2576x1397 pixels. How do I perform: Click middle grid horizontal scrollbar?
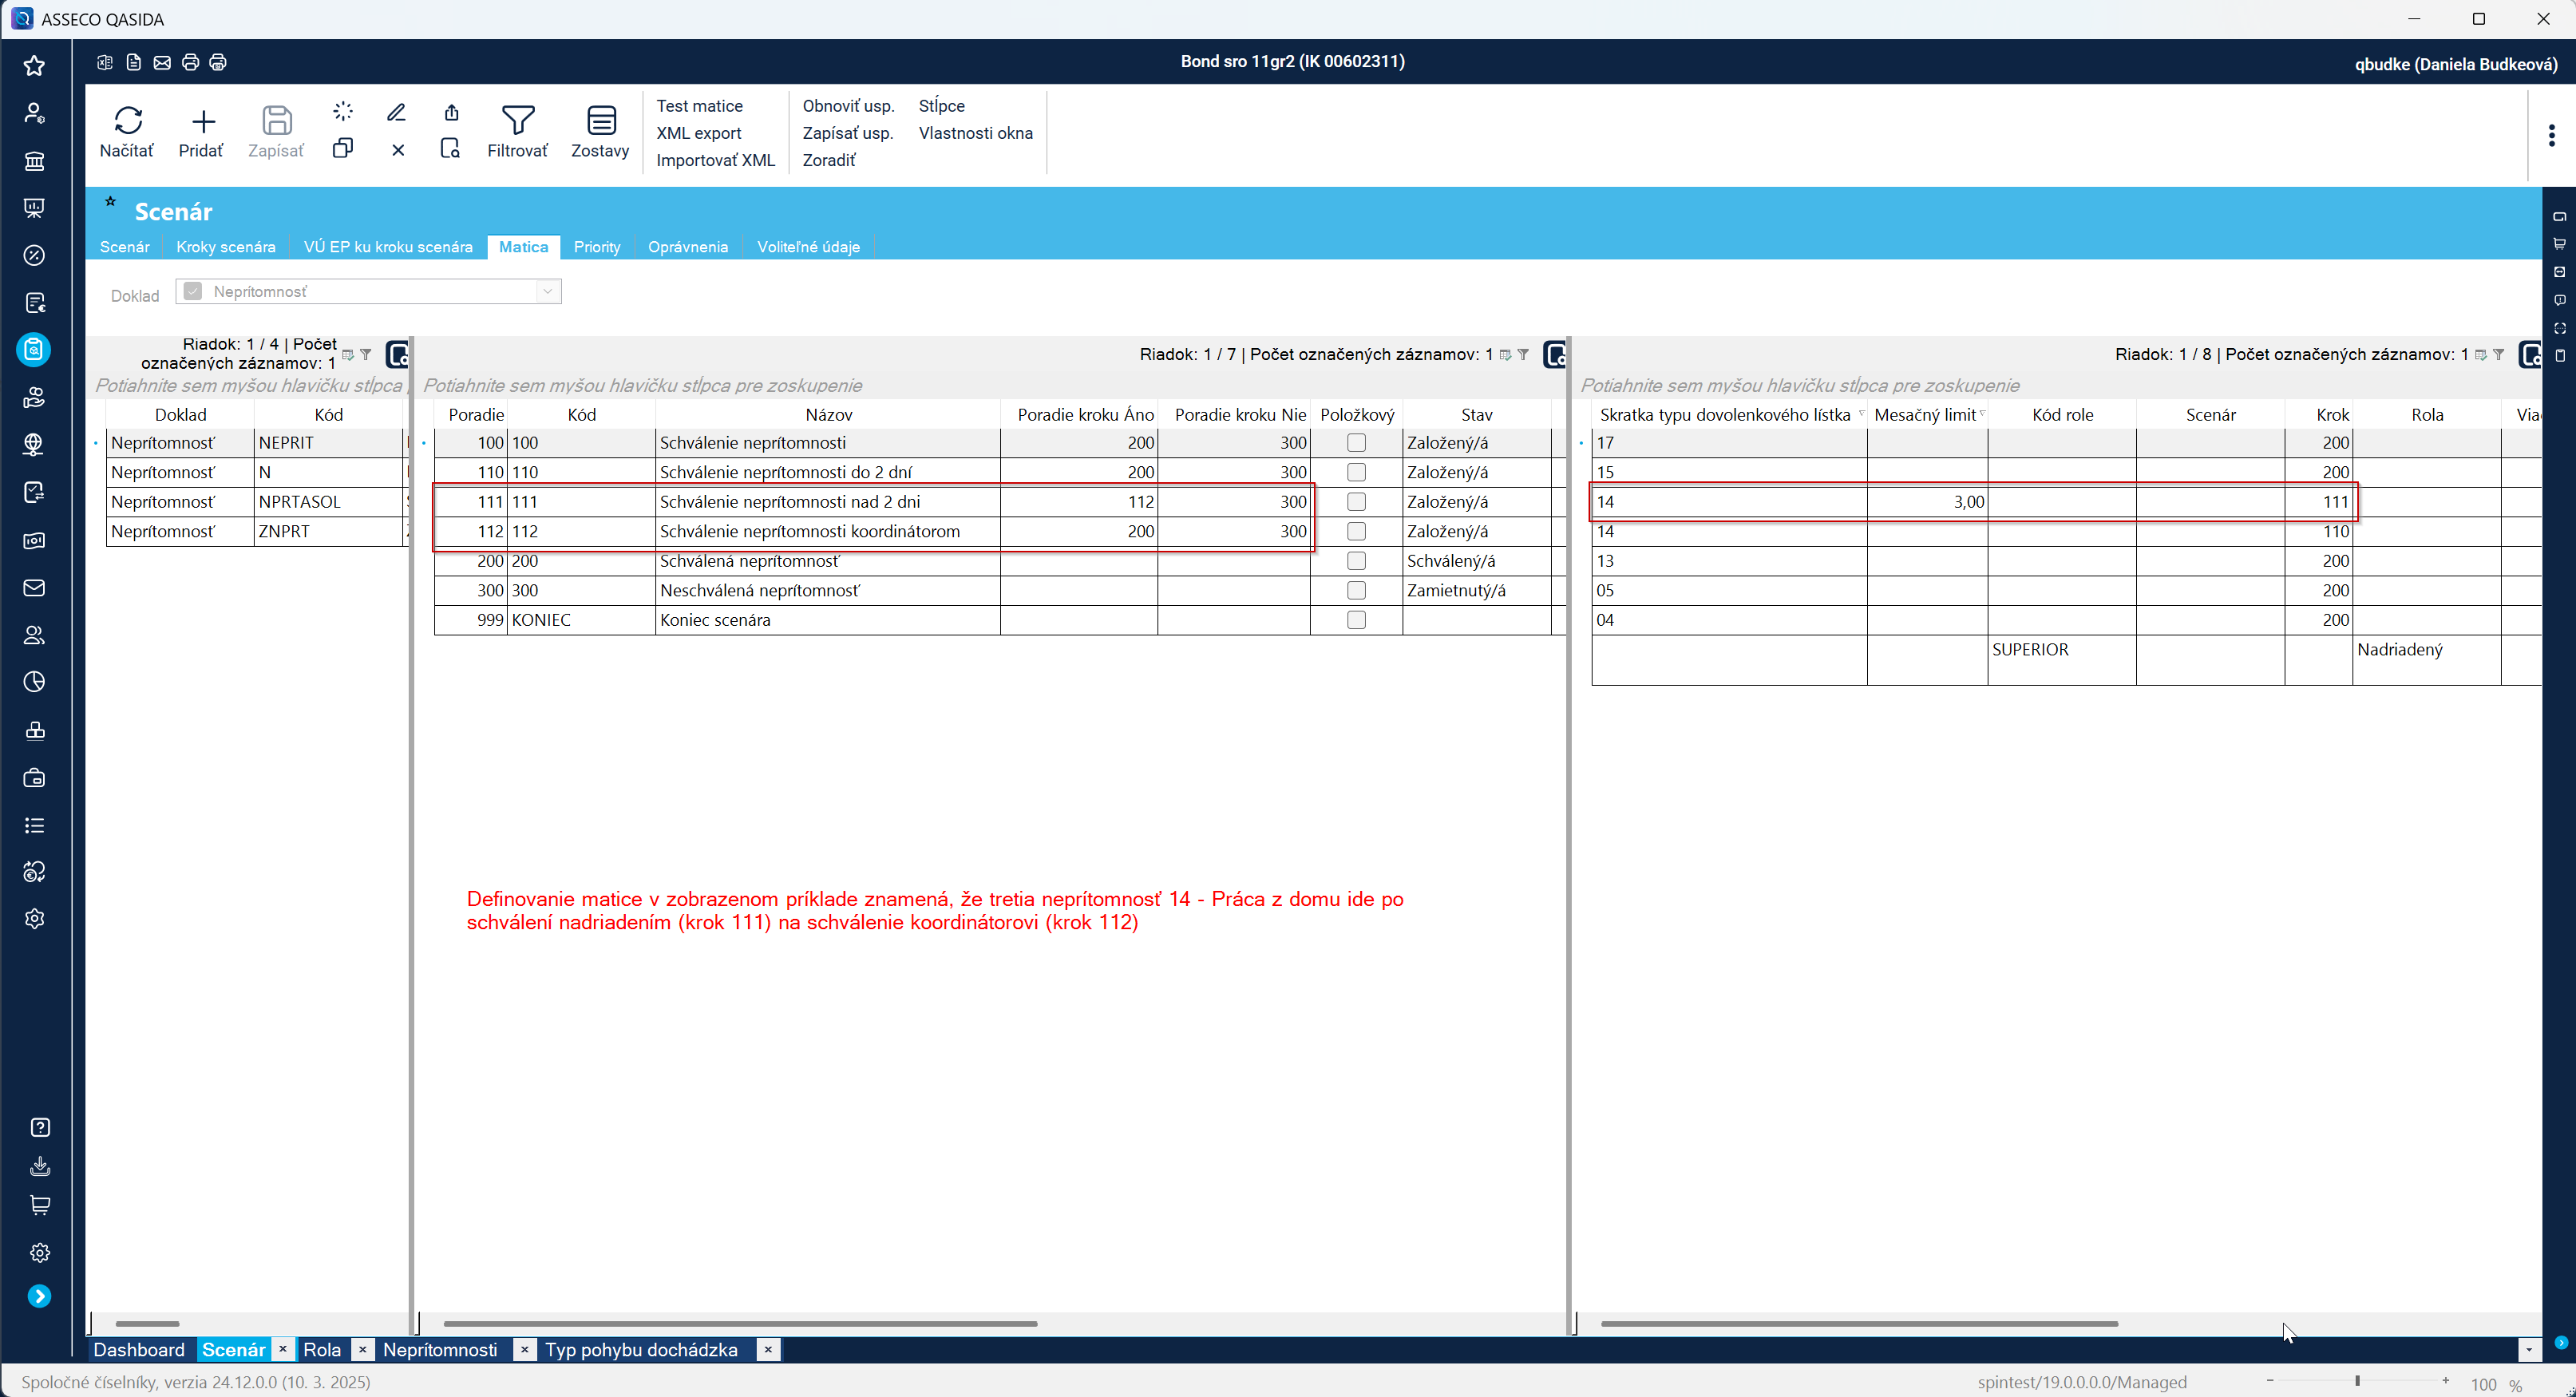[x=740, y=1323]
